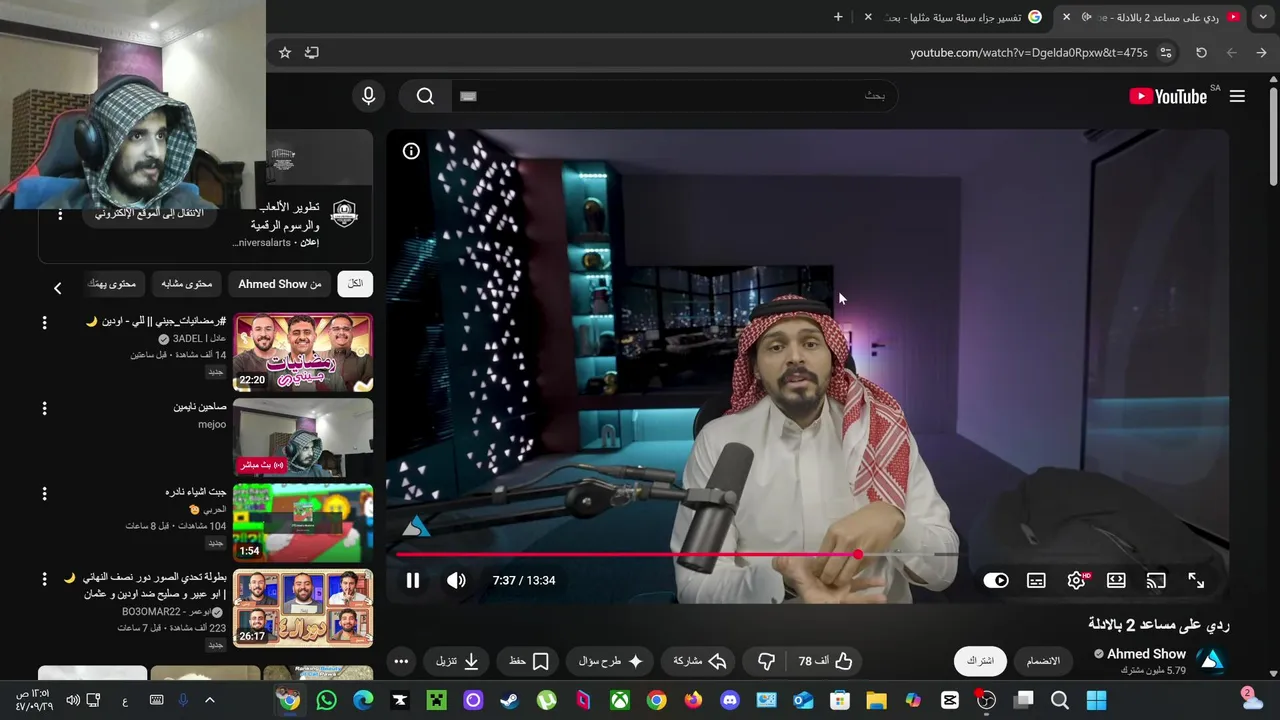Open the جبت اشياء نادره video thumbnail
1280x720 pixels.
click(x=303, y=522)
